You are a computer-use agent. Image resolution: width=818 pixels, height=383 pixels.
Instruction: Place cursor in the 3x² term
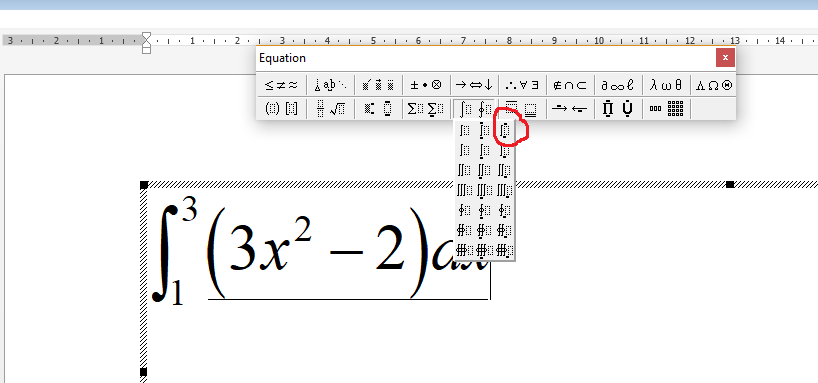click(270, 245)
